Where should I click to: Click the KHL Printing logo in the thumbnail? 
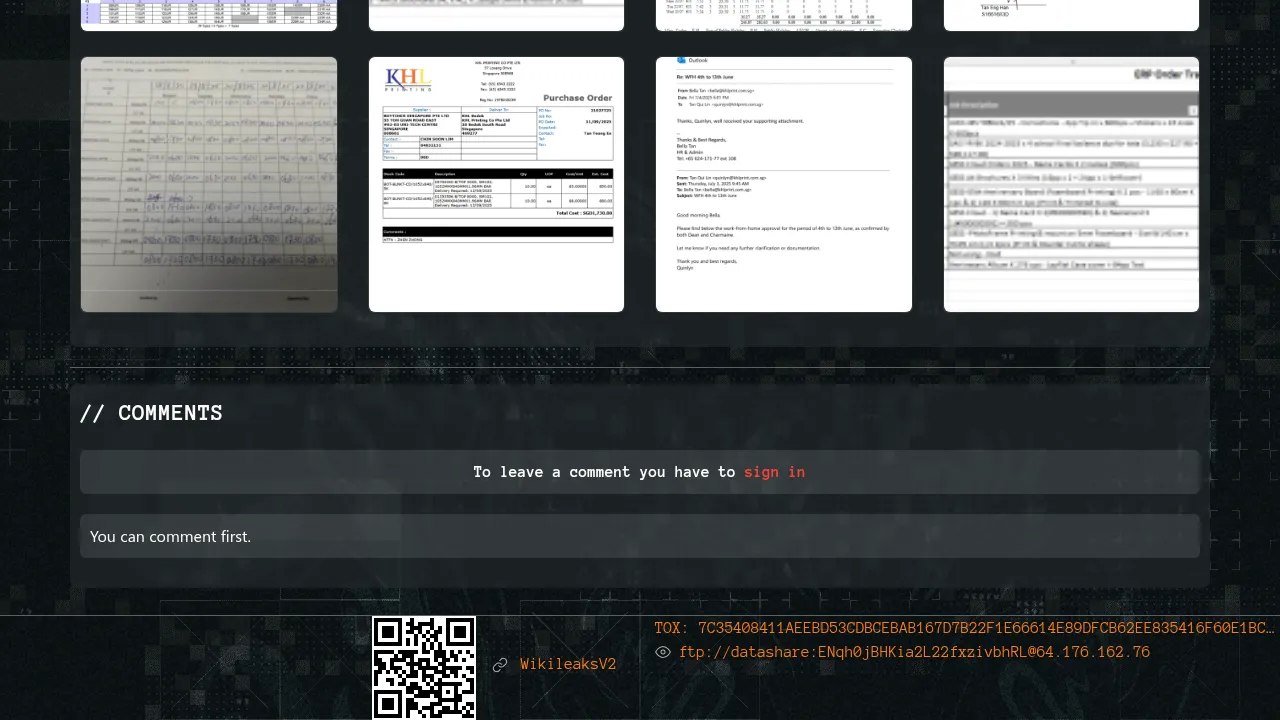coord(408,79)
